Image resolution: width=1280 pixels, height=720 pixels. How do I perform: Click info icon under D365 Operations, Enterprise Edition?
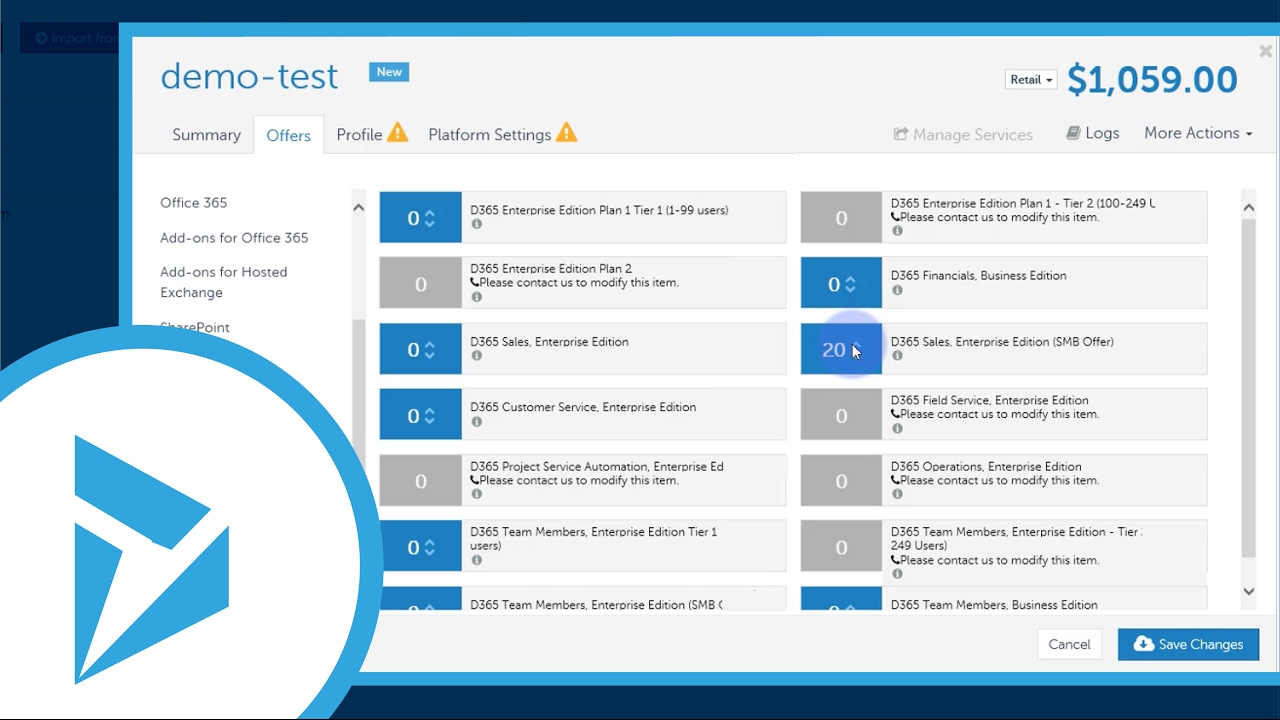(x=897, y=495)
